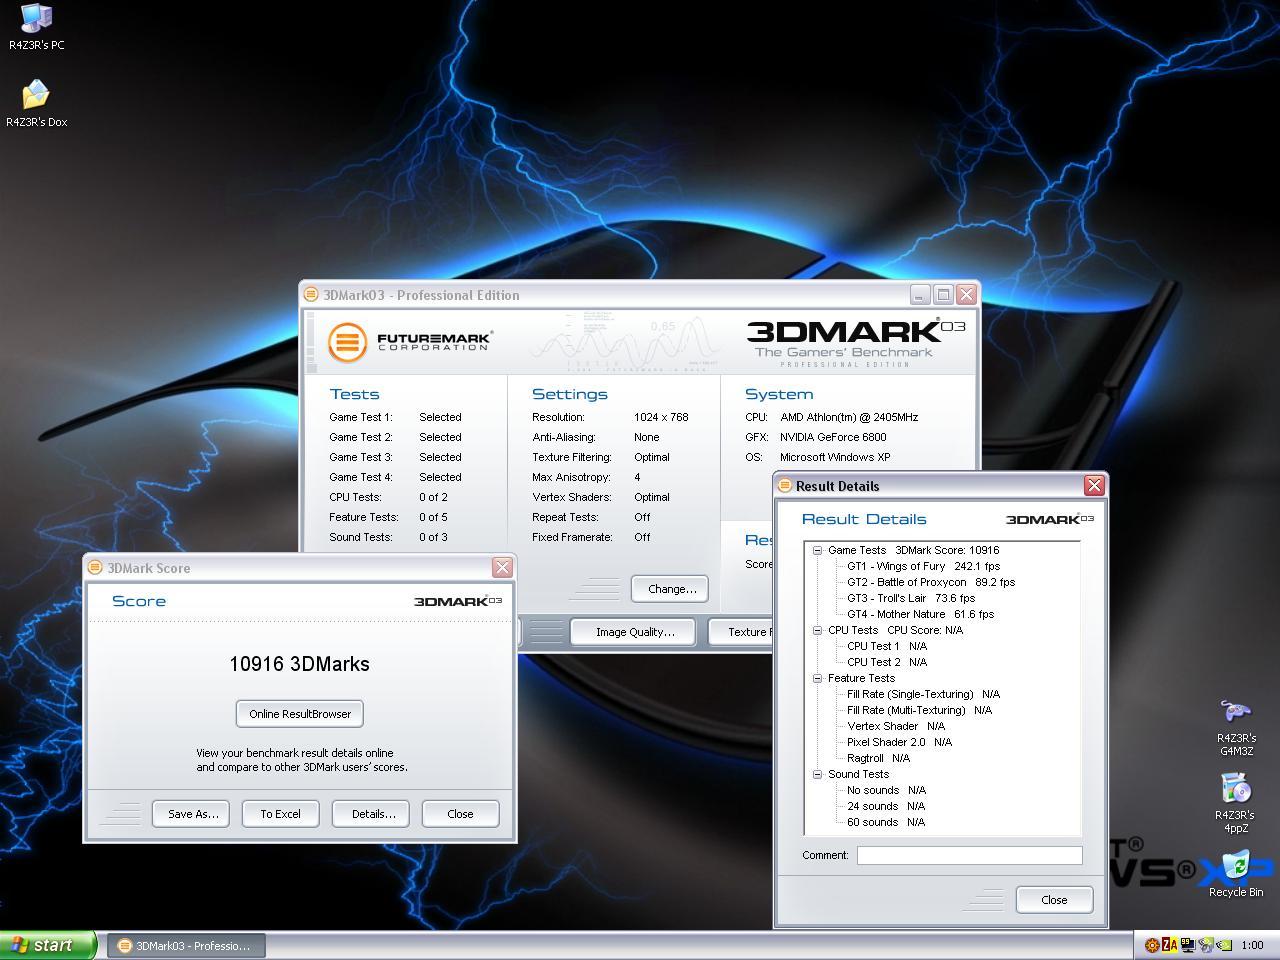Open R4Z3R's 4ppZ desktop shortcut
Viewport: 1280px width, 960px height.
pyautogui.click(x=1236, y=802)
